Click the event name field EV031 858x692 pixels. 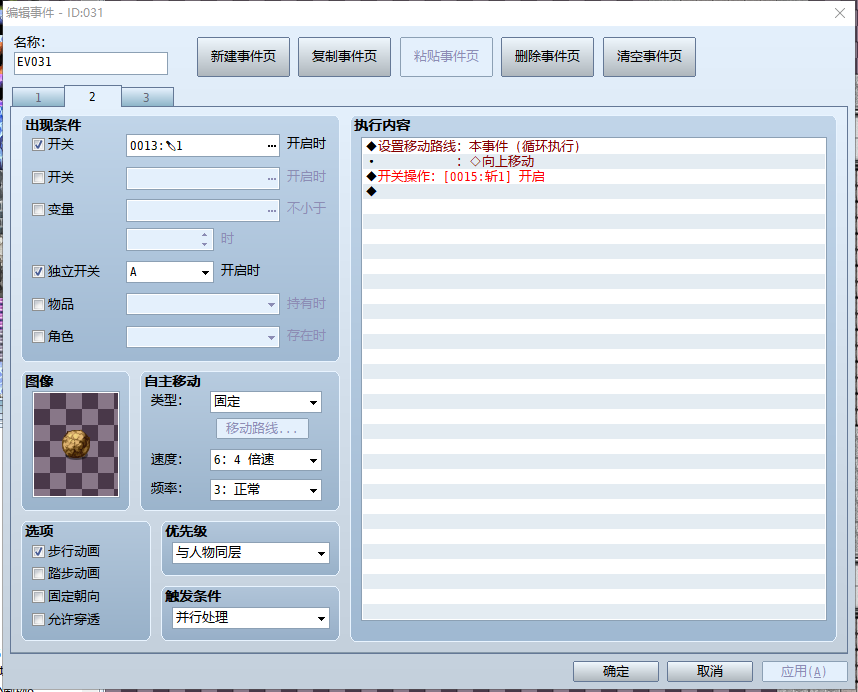91,63
